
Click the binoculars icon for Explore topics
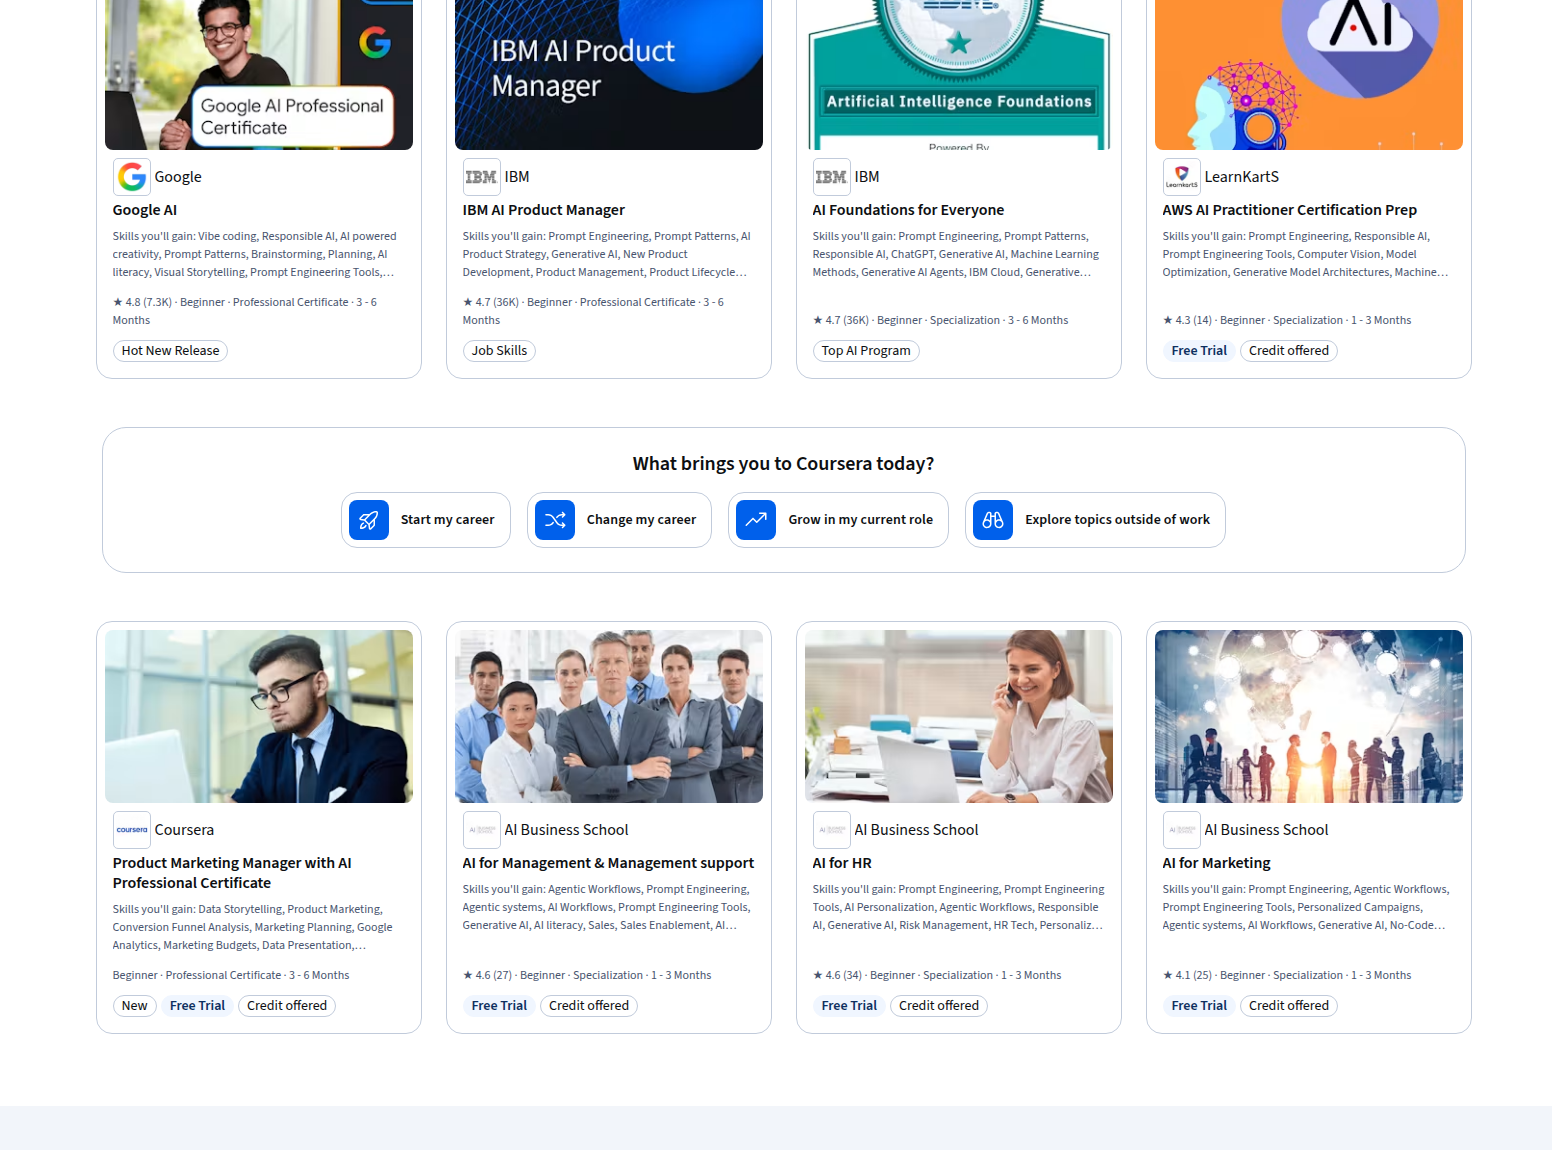coord(993,520)
